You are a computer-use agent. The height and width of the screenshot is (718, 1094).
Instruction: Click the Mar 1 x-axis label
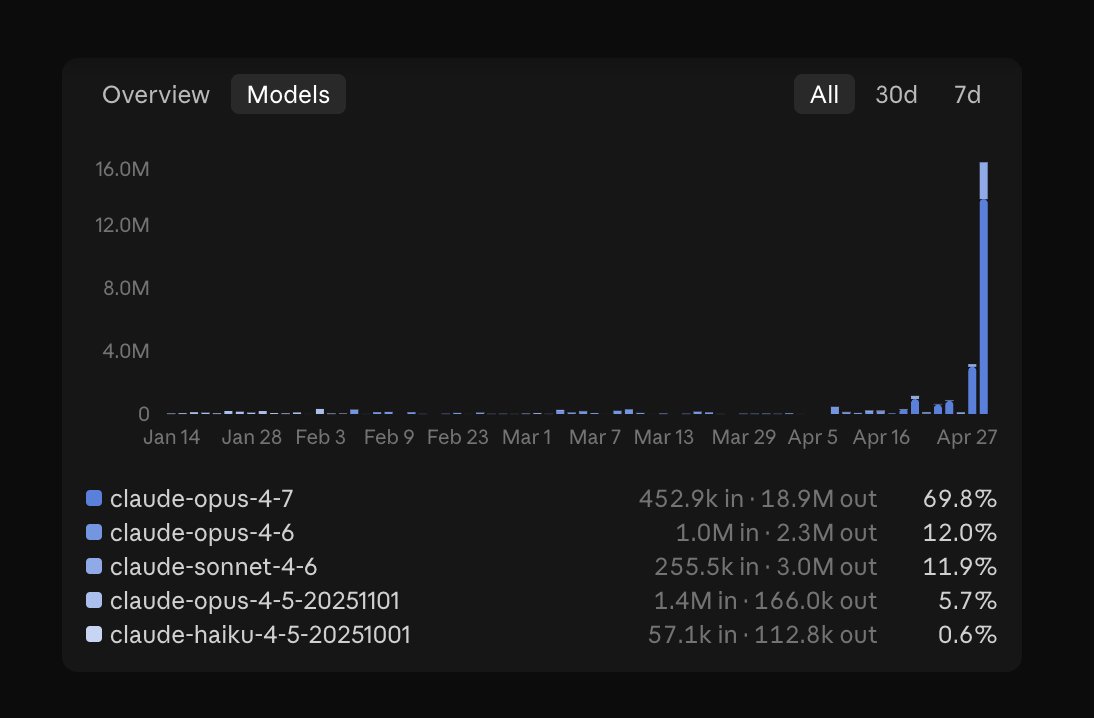pyautogui.click(x=527, y=437)
